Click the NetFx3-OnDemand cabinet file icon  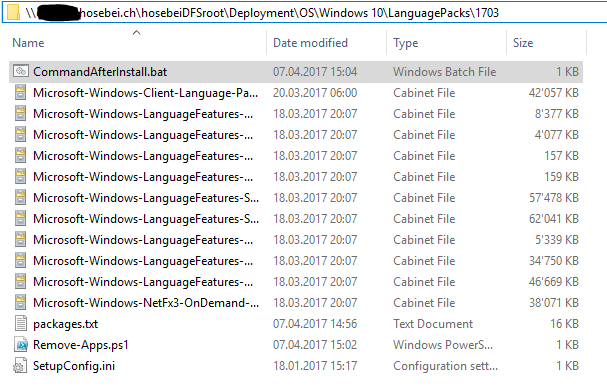[x=21, y=303]
